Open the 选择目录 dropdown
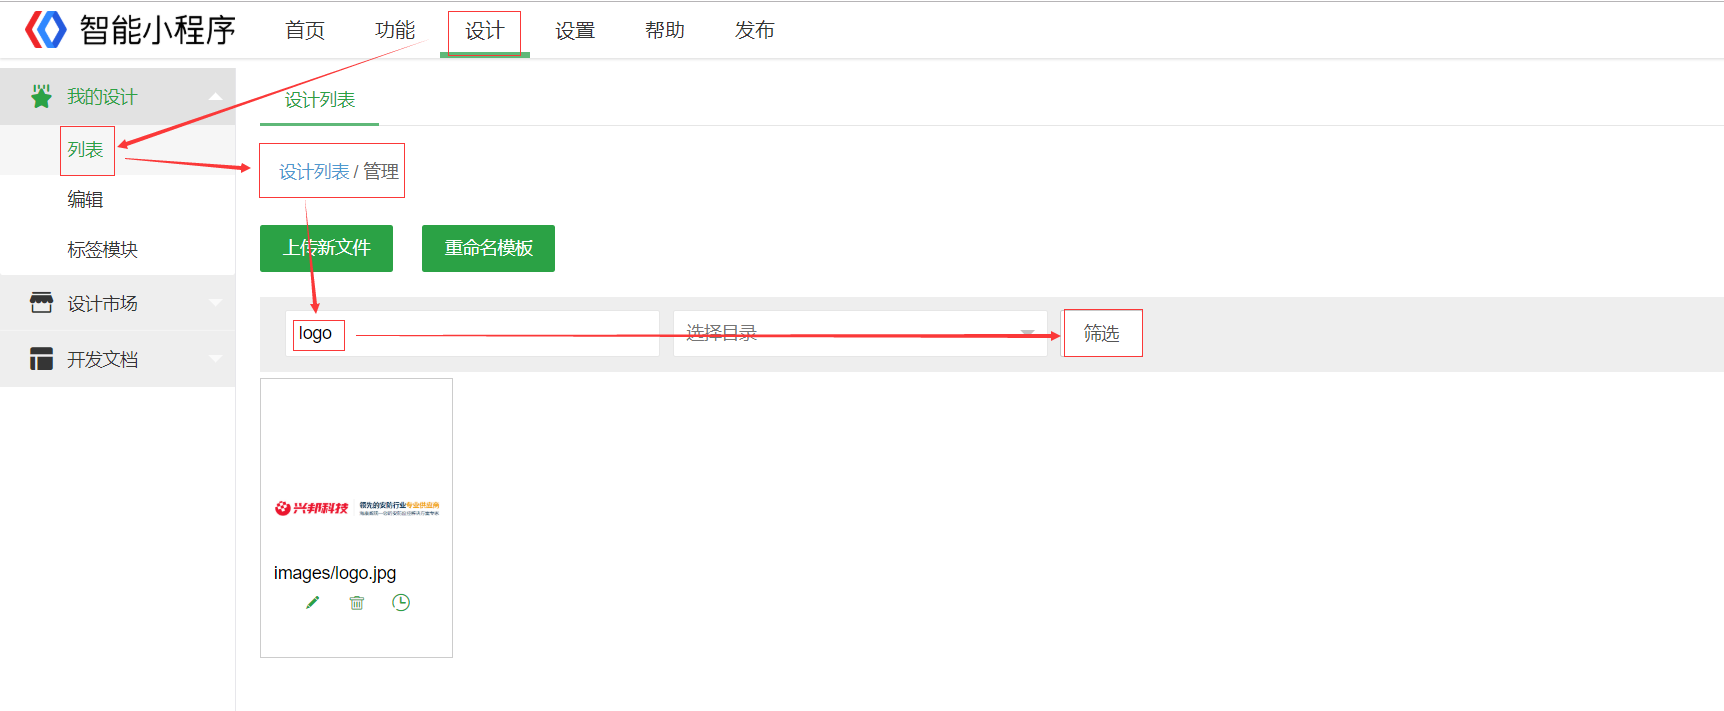This screenshot has width=1724, height=711. [x=860, y=333]
